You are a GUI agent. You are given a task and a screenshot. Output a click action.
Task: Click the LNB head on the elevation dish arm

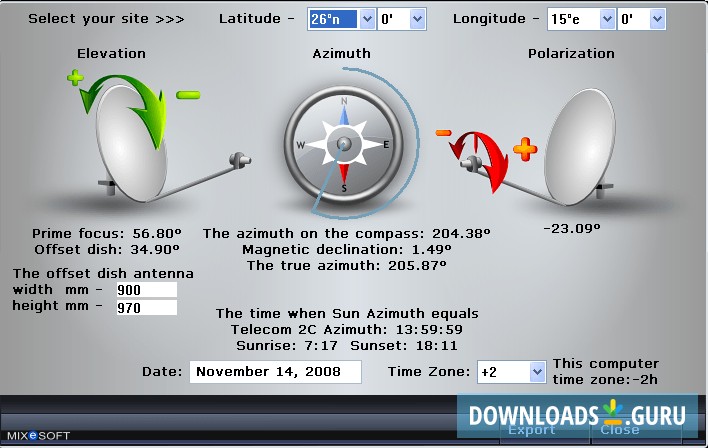pos(239,160)
